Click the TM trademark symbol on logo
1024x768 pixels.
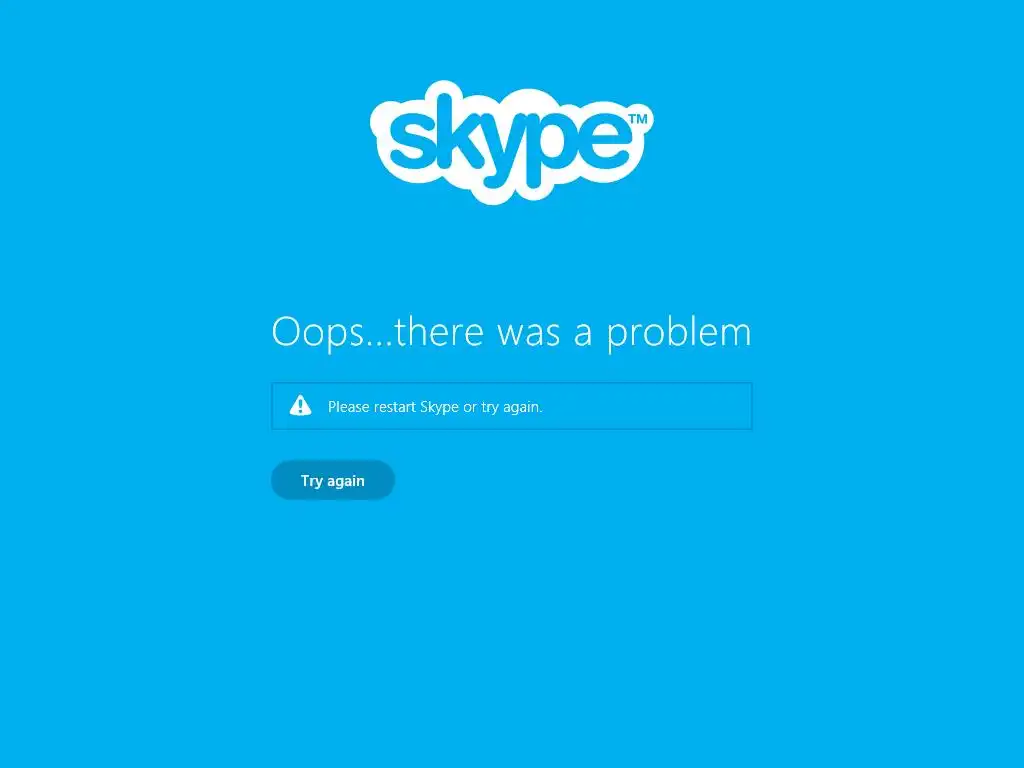pos(637,118)
